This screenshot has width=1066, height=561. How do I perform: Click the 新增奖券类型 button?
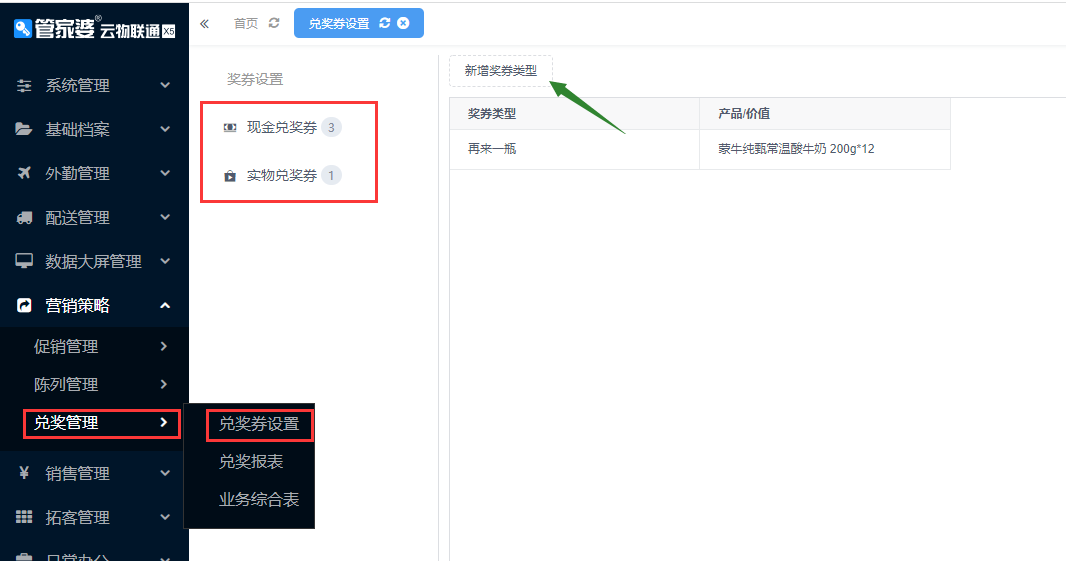point(500,71)
